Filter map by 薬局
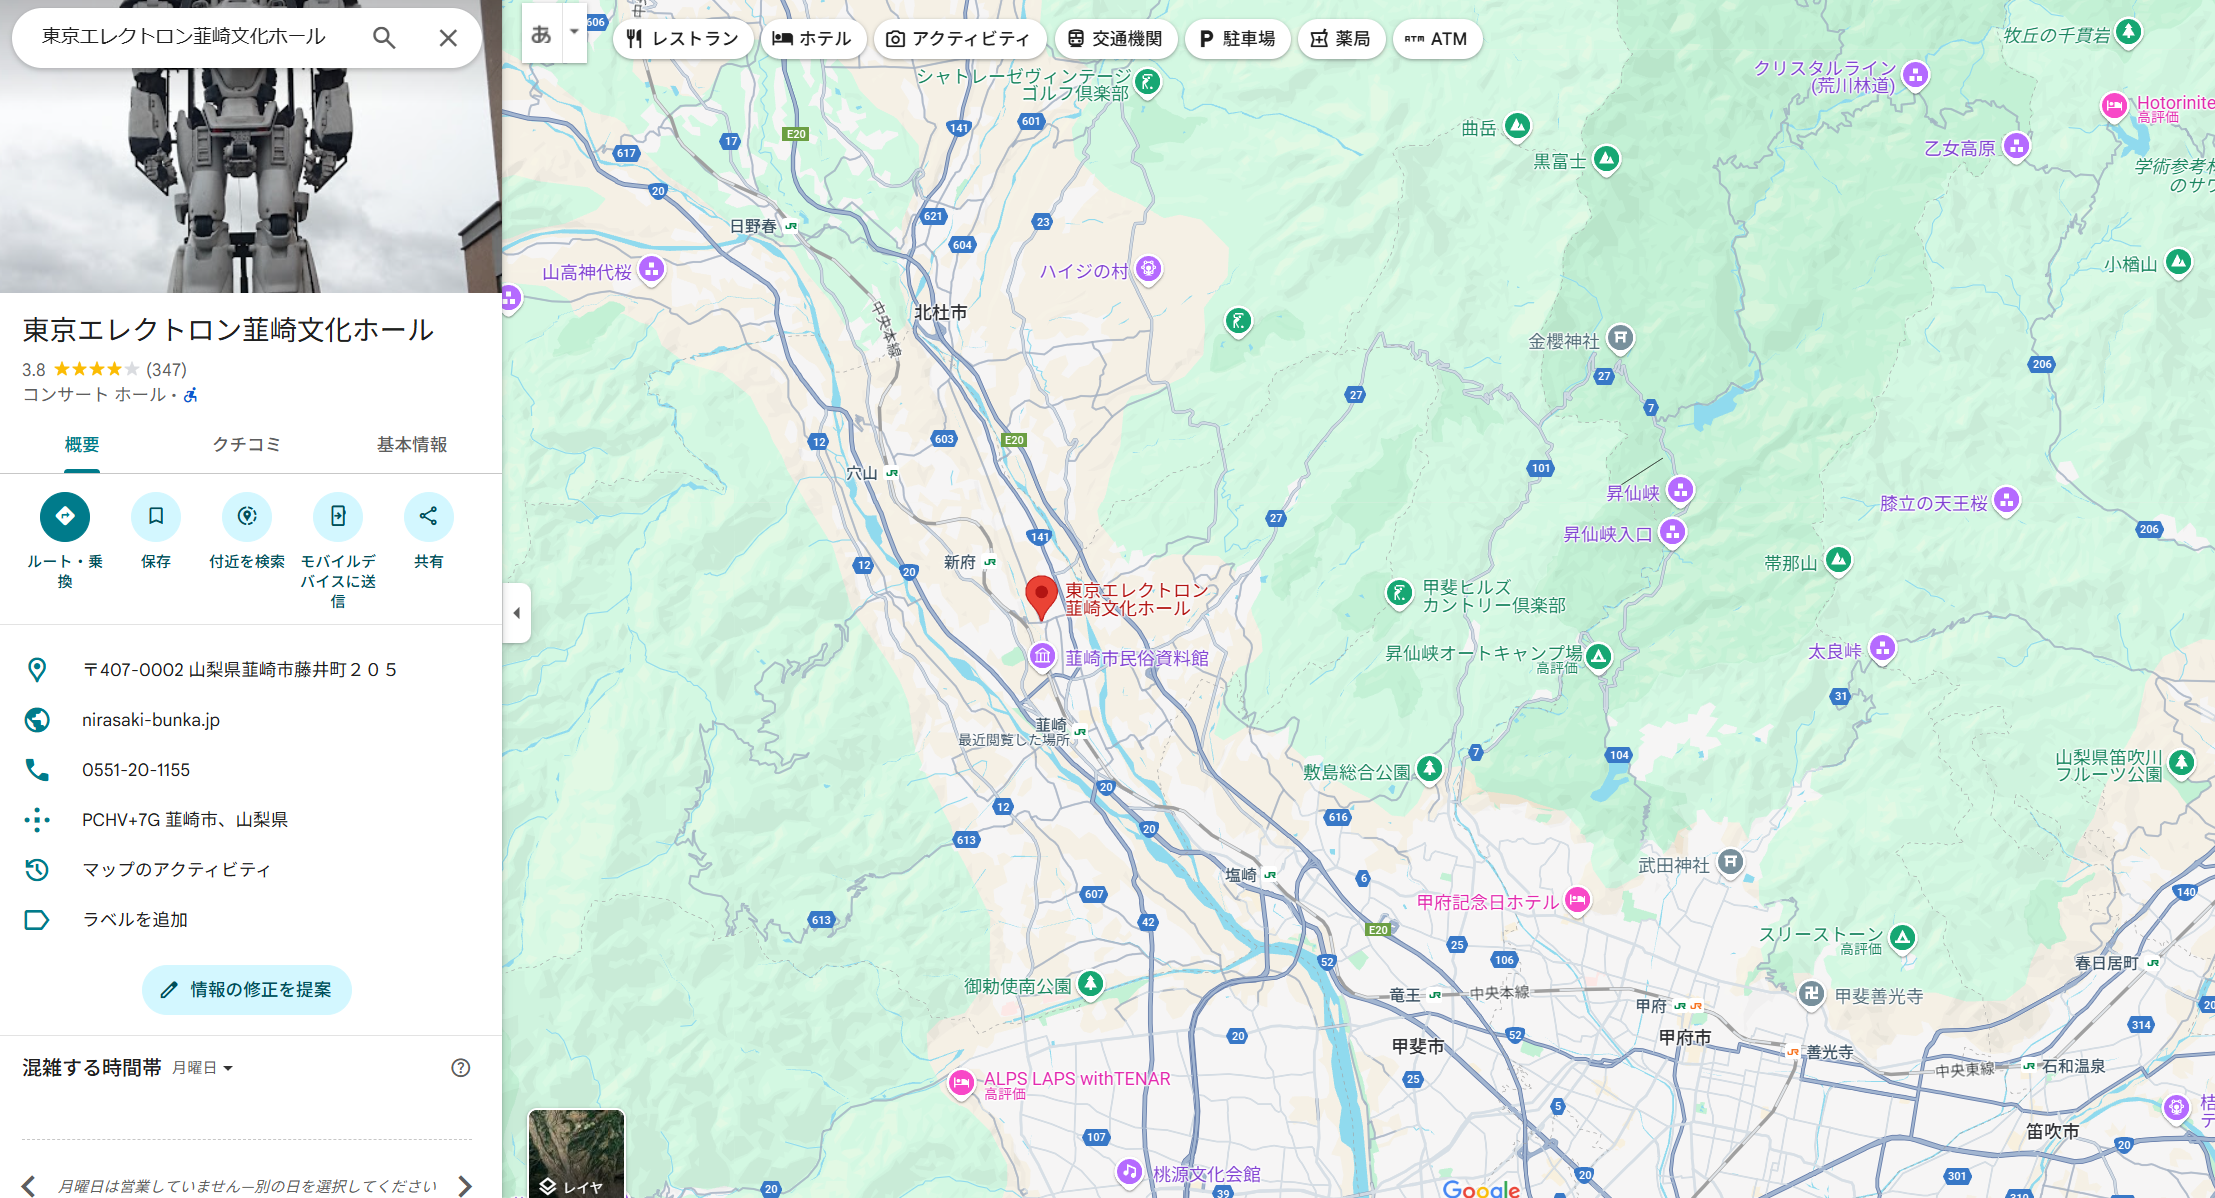2215x1198 pixels. (x=1341, y=39)
